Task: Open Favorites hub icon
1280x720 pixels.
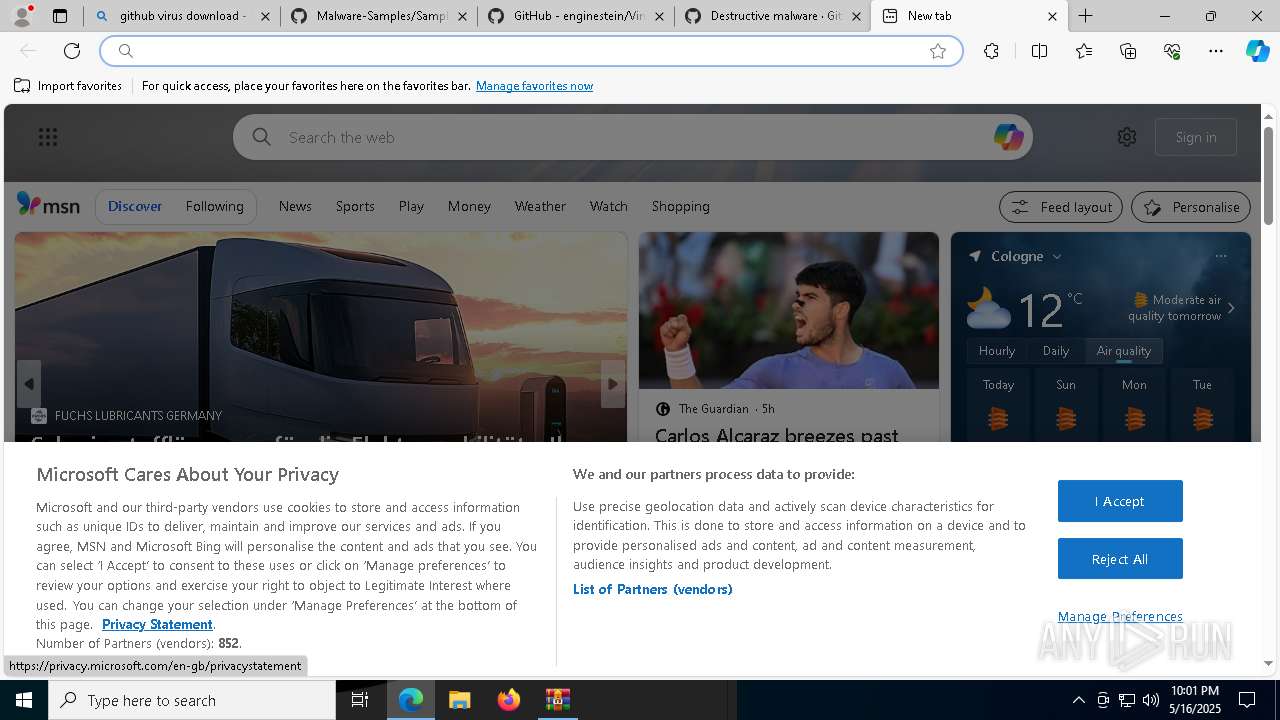Action: pos(1084,51)
